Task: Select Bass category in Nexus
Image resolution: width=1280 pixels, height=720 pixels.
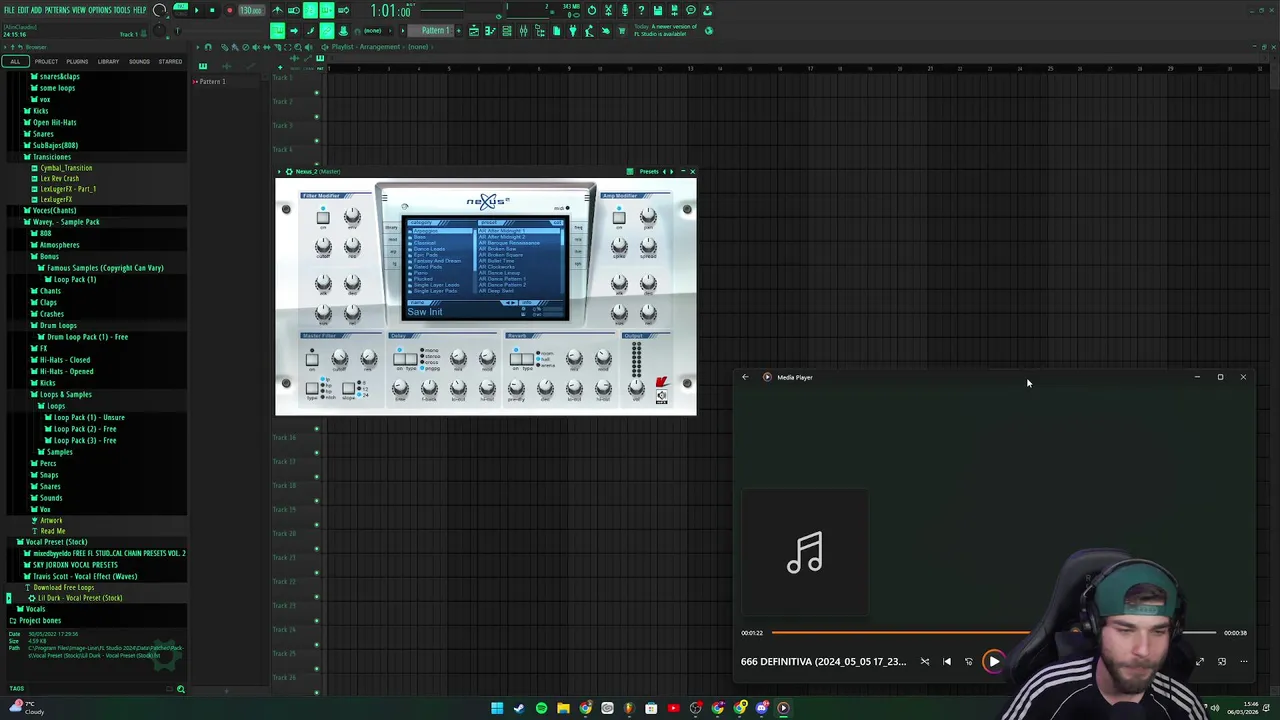Action: tap(420, 237)
